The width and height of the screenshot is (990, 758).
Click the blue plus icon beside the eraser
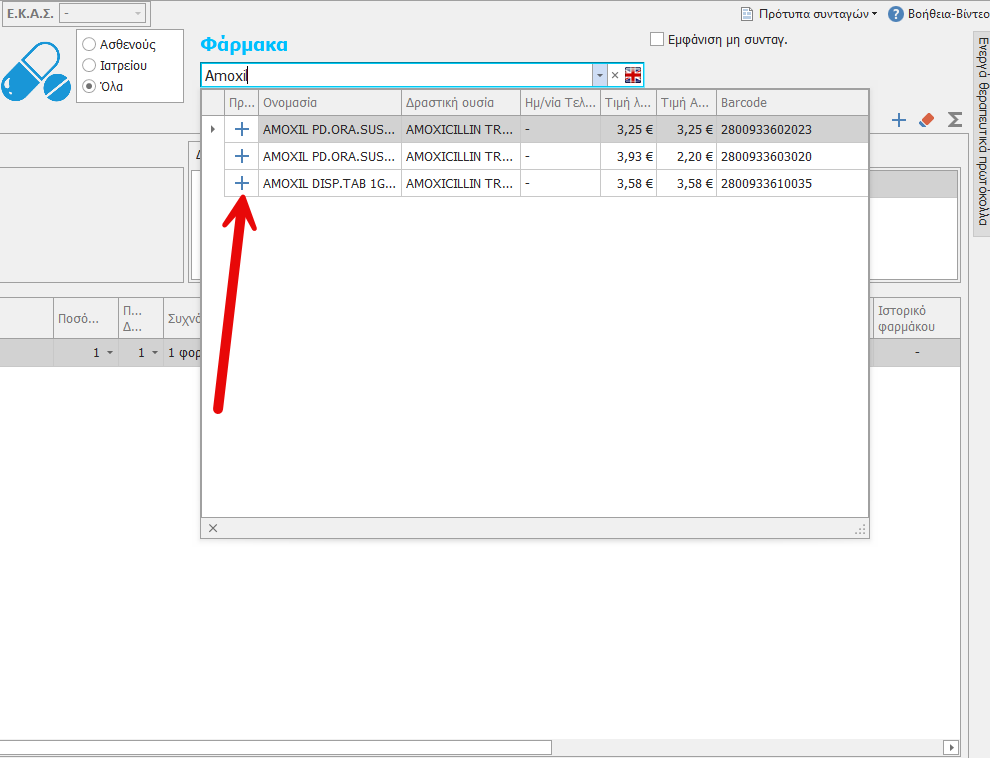click(x=899, y=120)
